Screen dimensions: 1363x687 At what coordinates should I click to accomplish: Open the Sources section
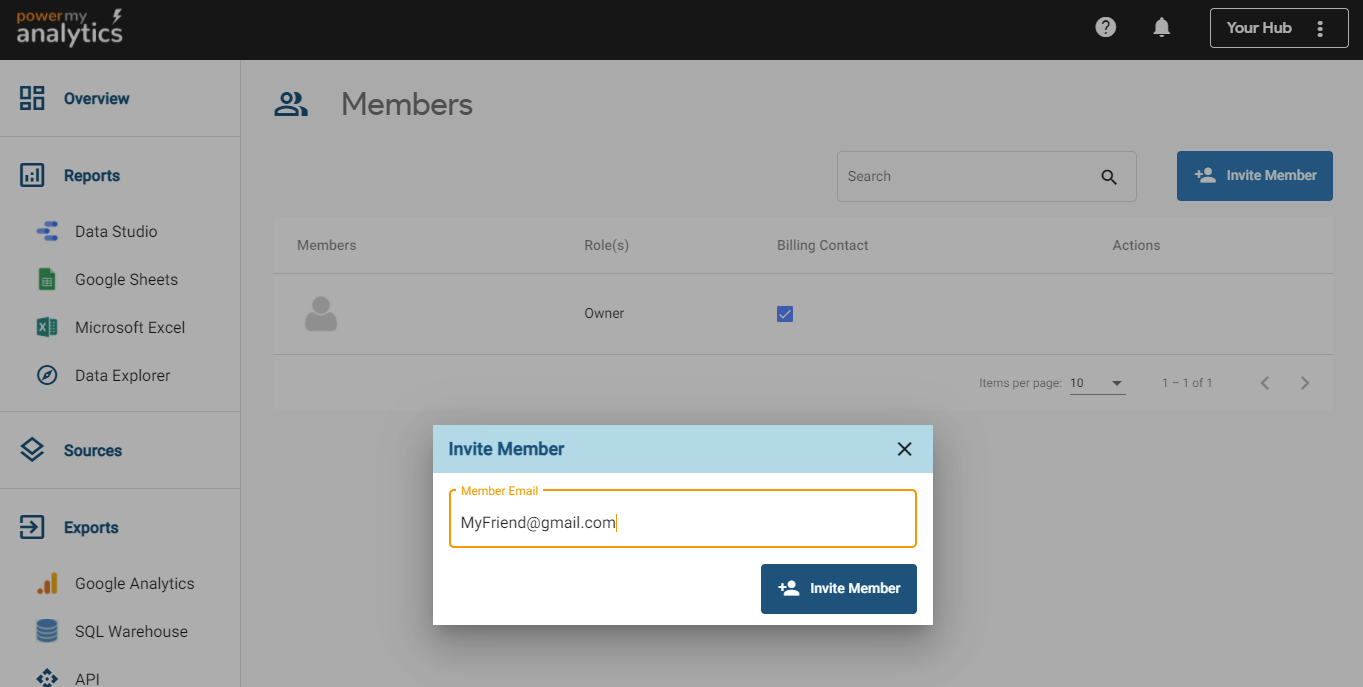(92, 451)
